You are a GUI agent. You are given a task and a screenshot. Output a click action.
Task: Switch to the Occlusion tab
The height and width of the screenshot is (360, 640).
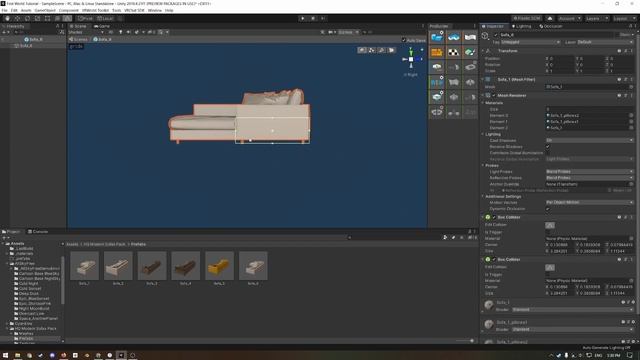(x=551, y=26)
